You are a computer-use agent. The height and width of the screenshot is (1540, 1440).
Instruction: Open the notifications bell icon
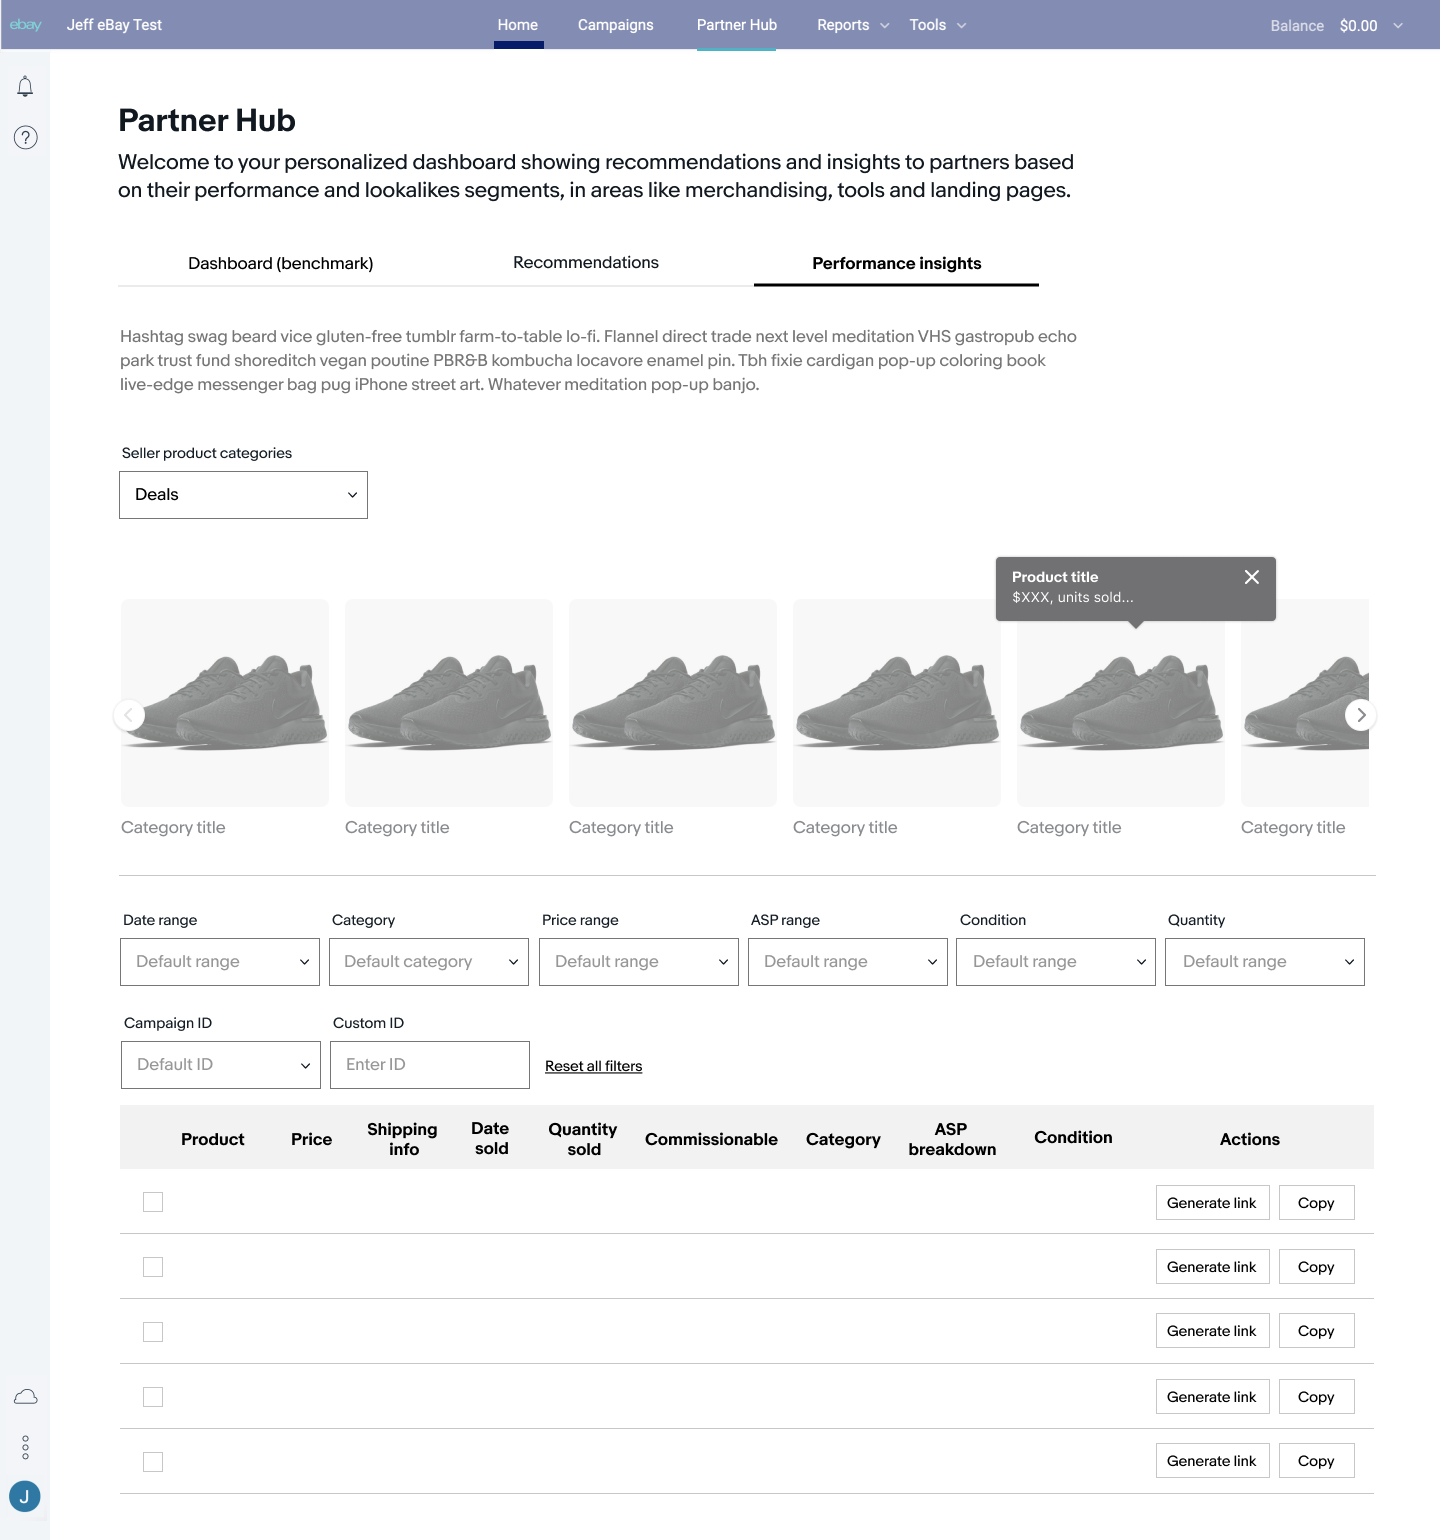click(x=25, y=87)
